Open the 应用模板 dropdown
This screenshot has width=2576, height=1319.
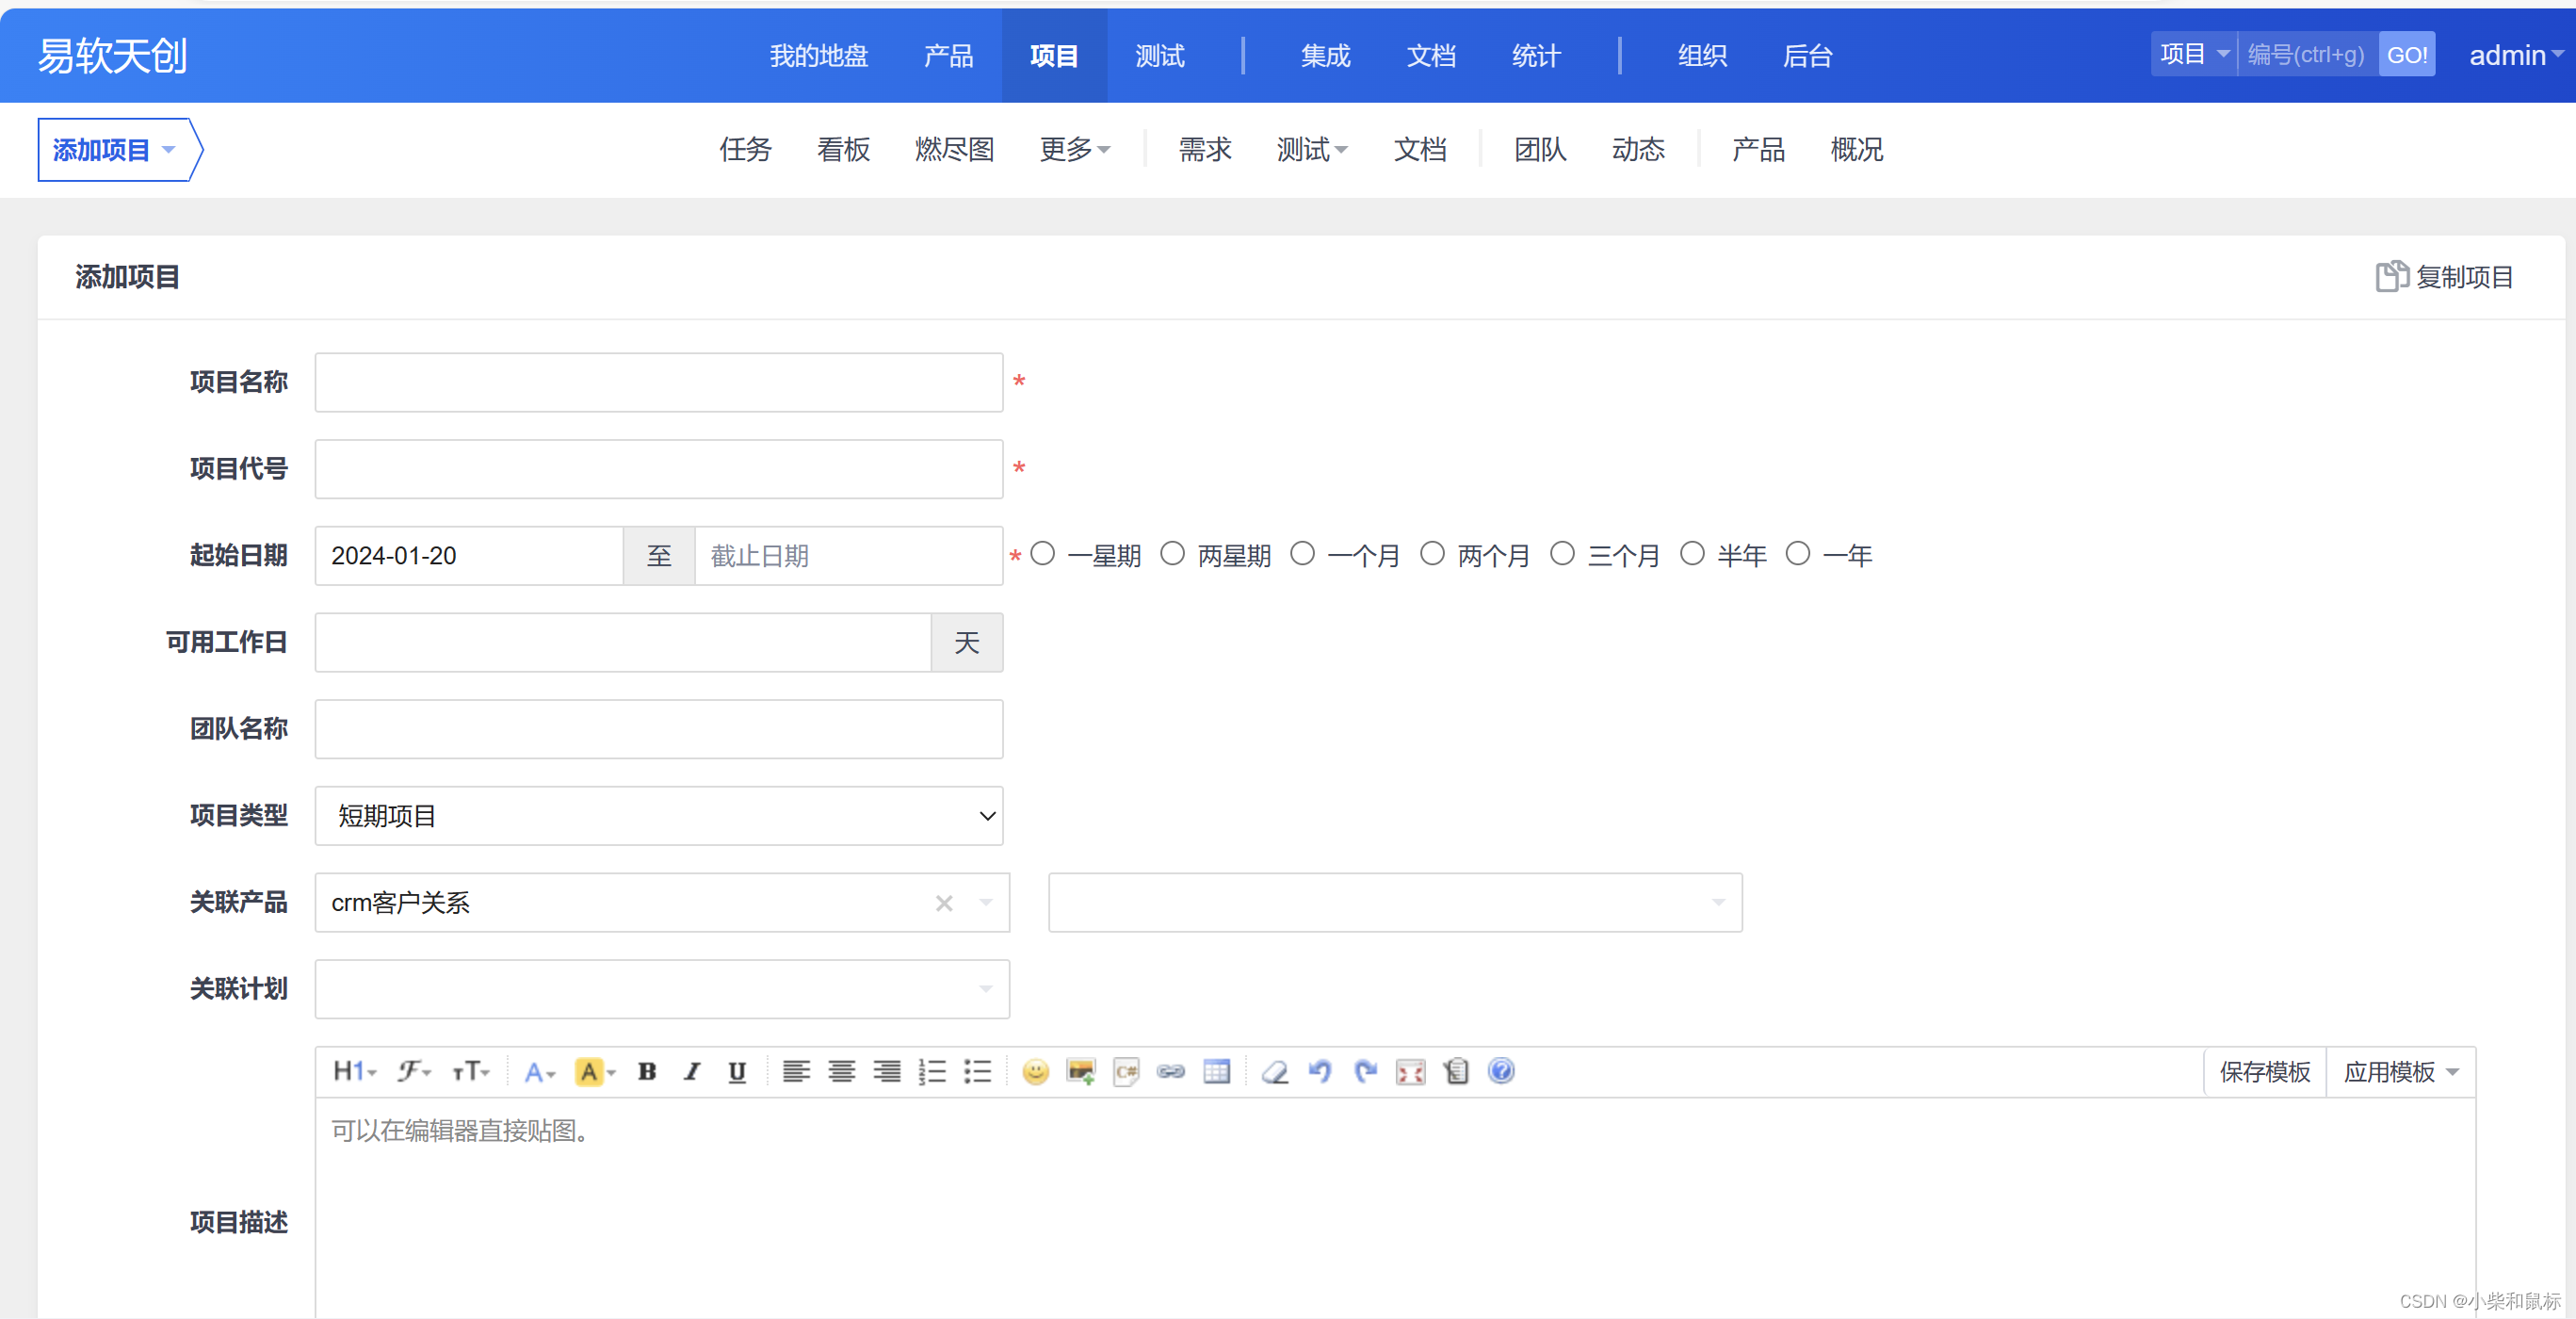tap(2400, 1071)
